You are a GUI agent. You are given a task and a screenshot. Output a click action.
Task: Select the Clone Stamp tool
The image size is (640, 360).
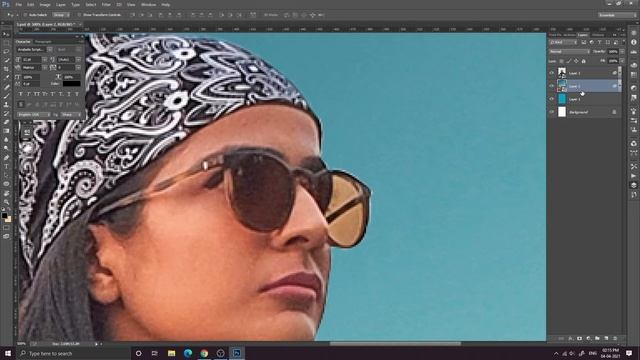(x=6, y=104)
